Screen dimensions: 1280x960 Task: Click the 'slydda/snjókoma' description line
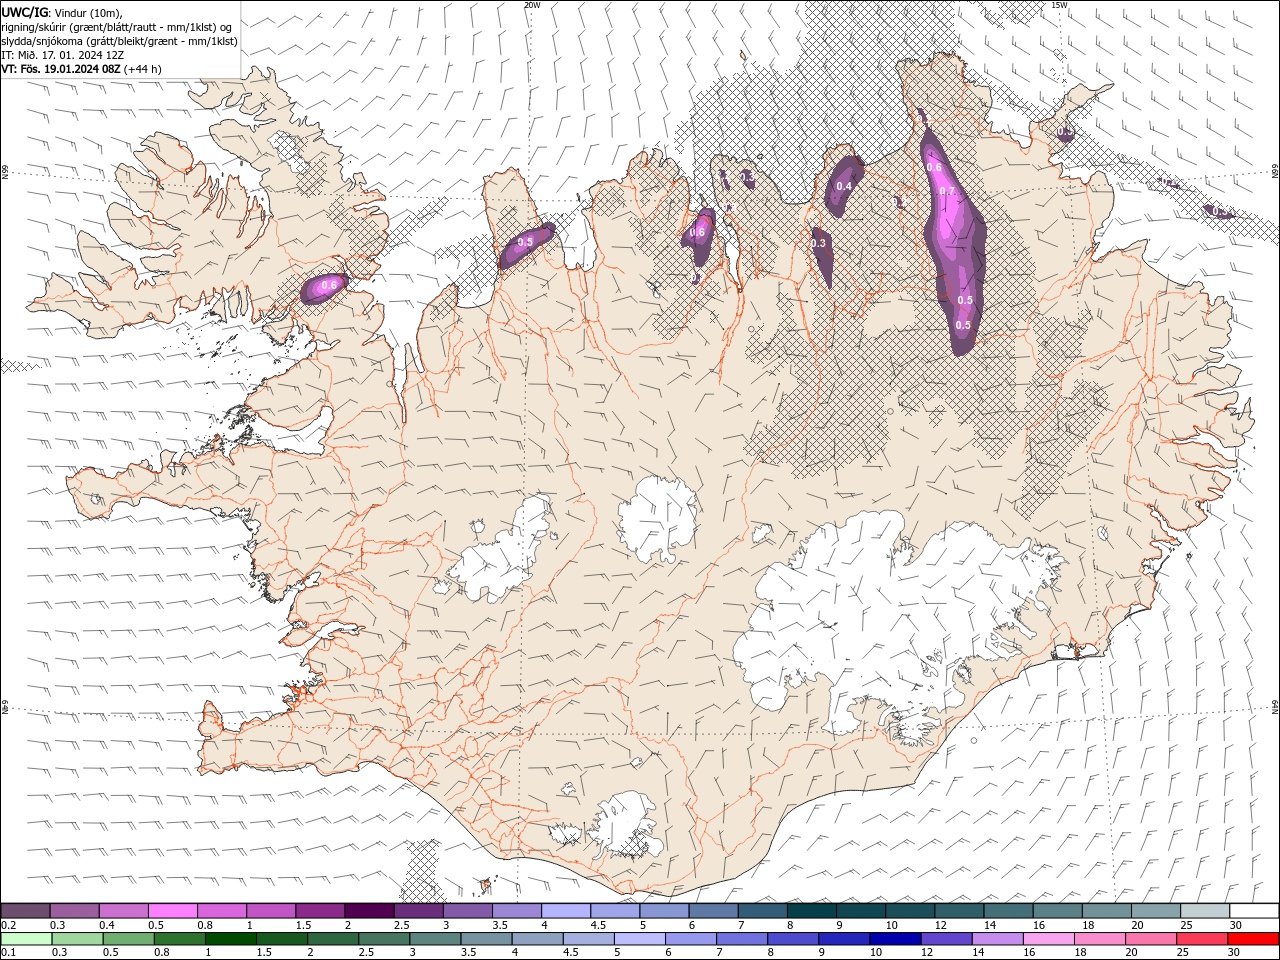(x=120, y=41)
